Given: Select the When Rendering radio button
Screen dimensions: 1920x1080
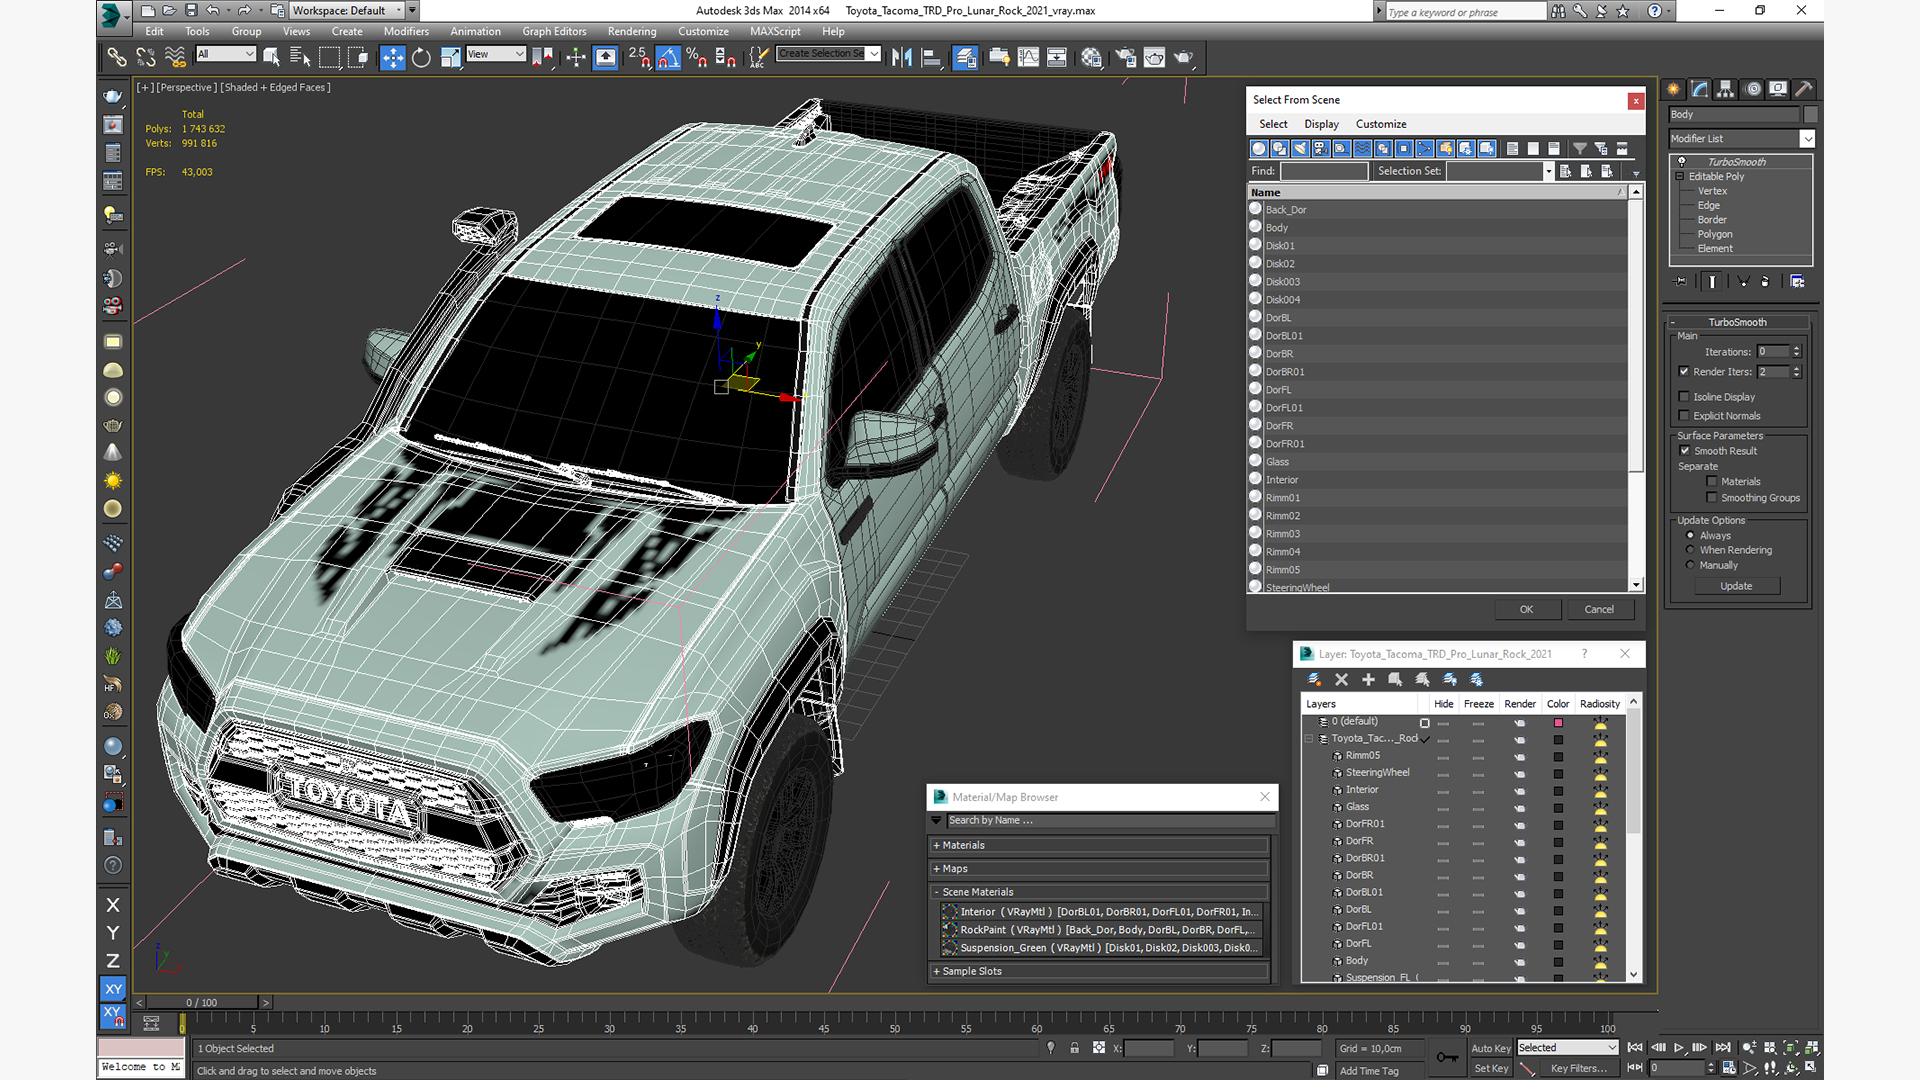Looking at the screenshot, I should point(1690,550).
